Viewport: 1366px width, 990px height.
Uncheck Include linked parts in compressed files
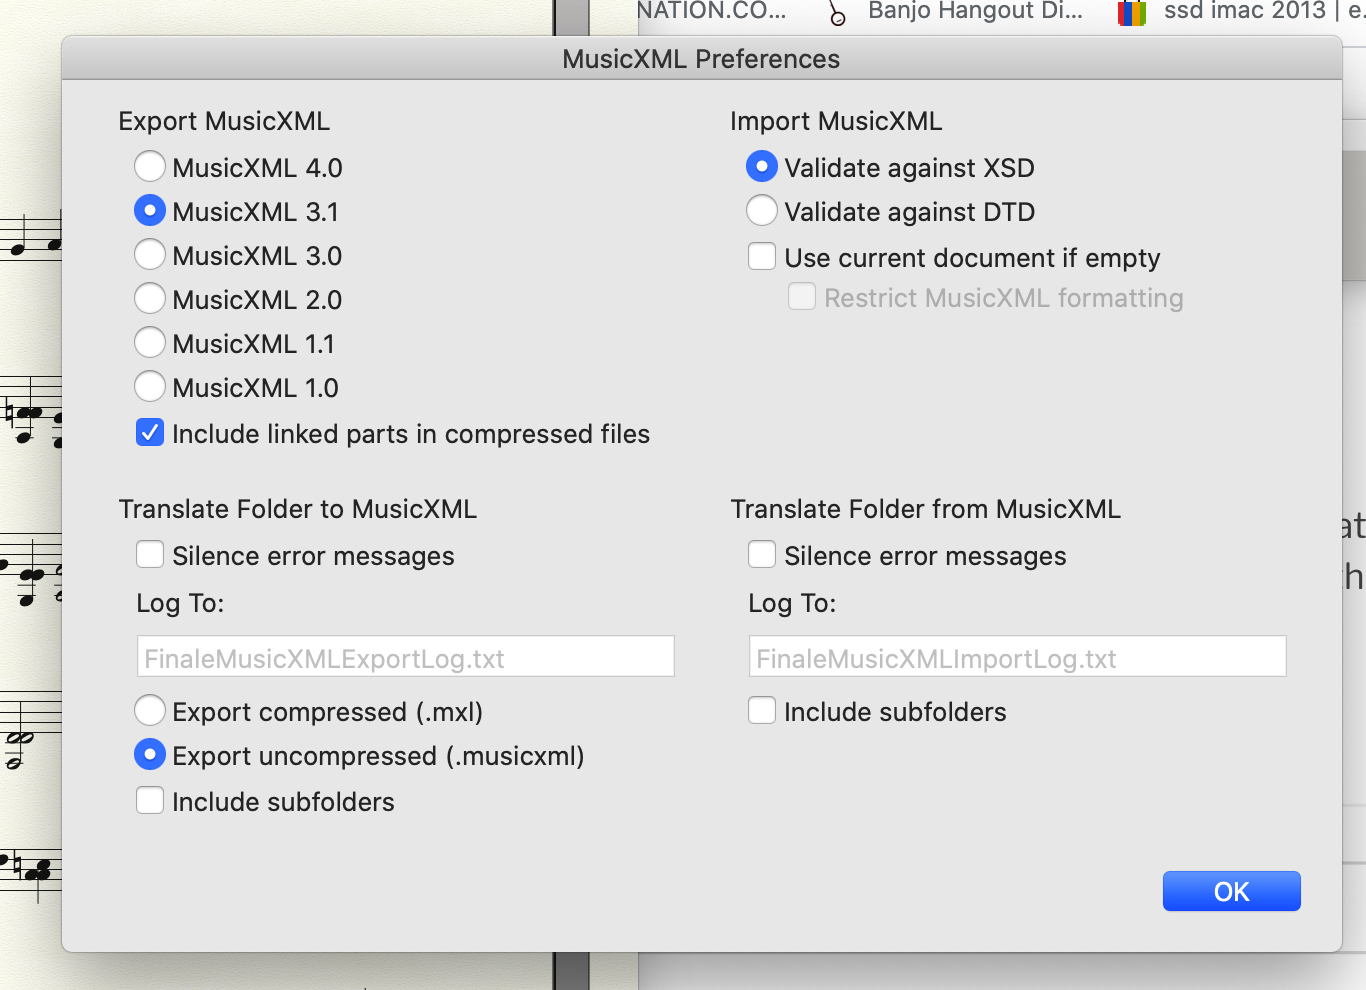click(150, 433)
